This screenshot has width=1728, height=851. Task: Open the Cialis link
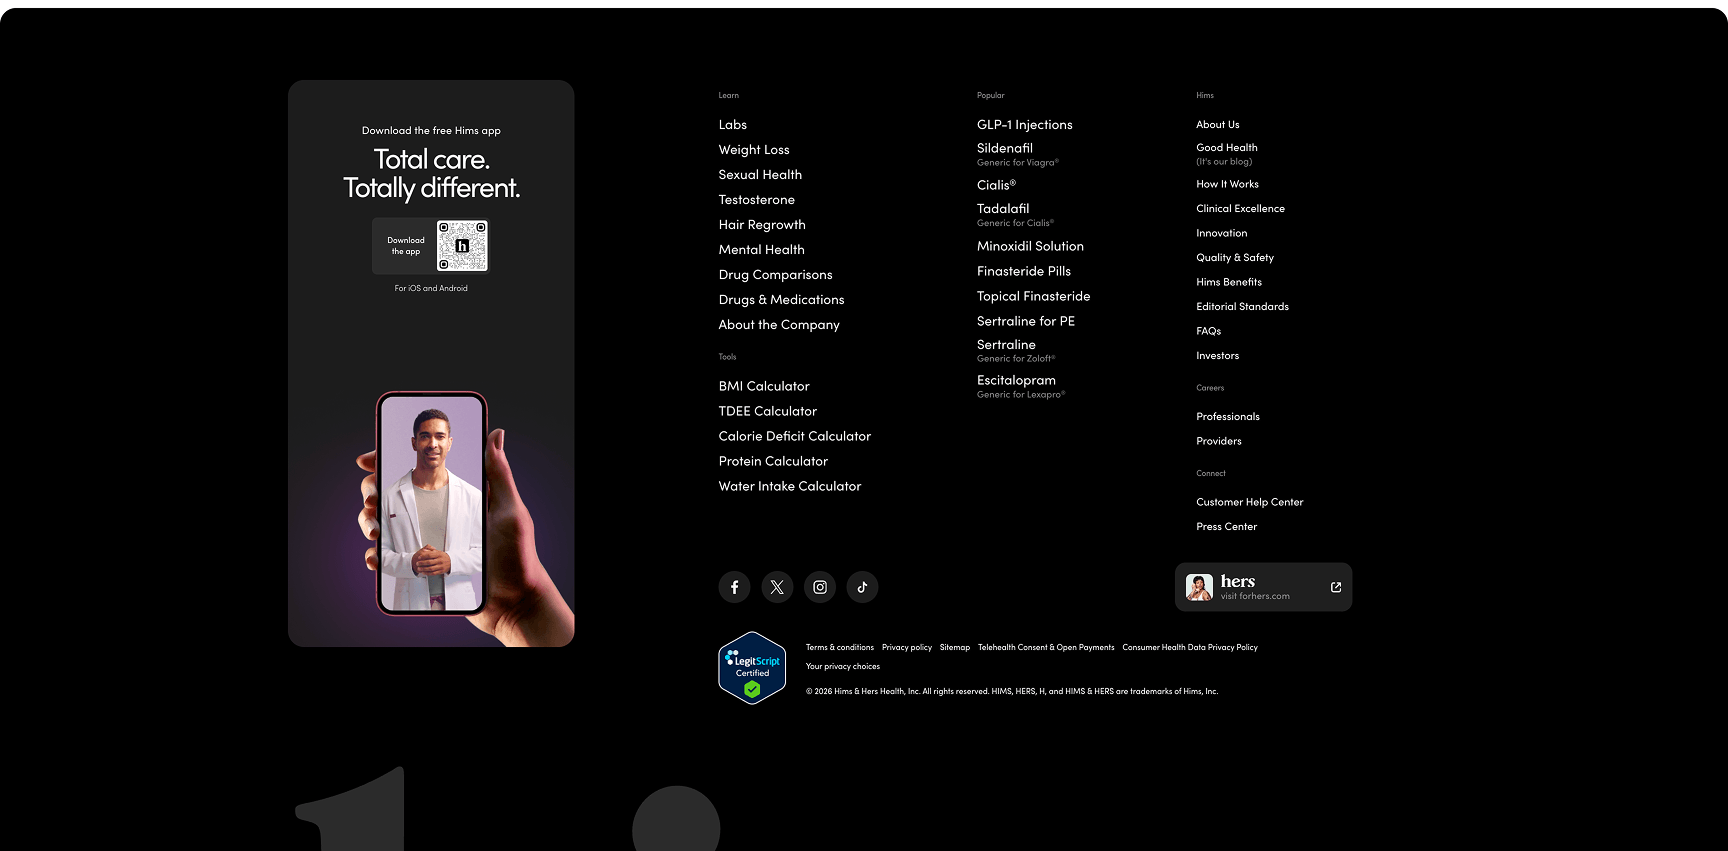tap(996, 185)
